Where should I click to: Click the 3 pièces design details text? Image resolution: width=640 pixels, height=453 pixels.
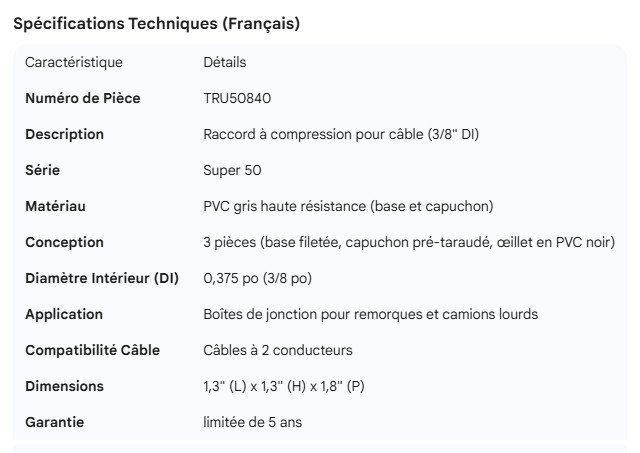pyautogui.click(x=408, y=242)
